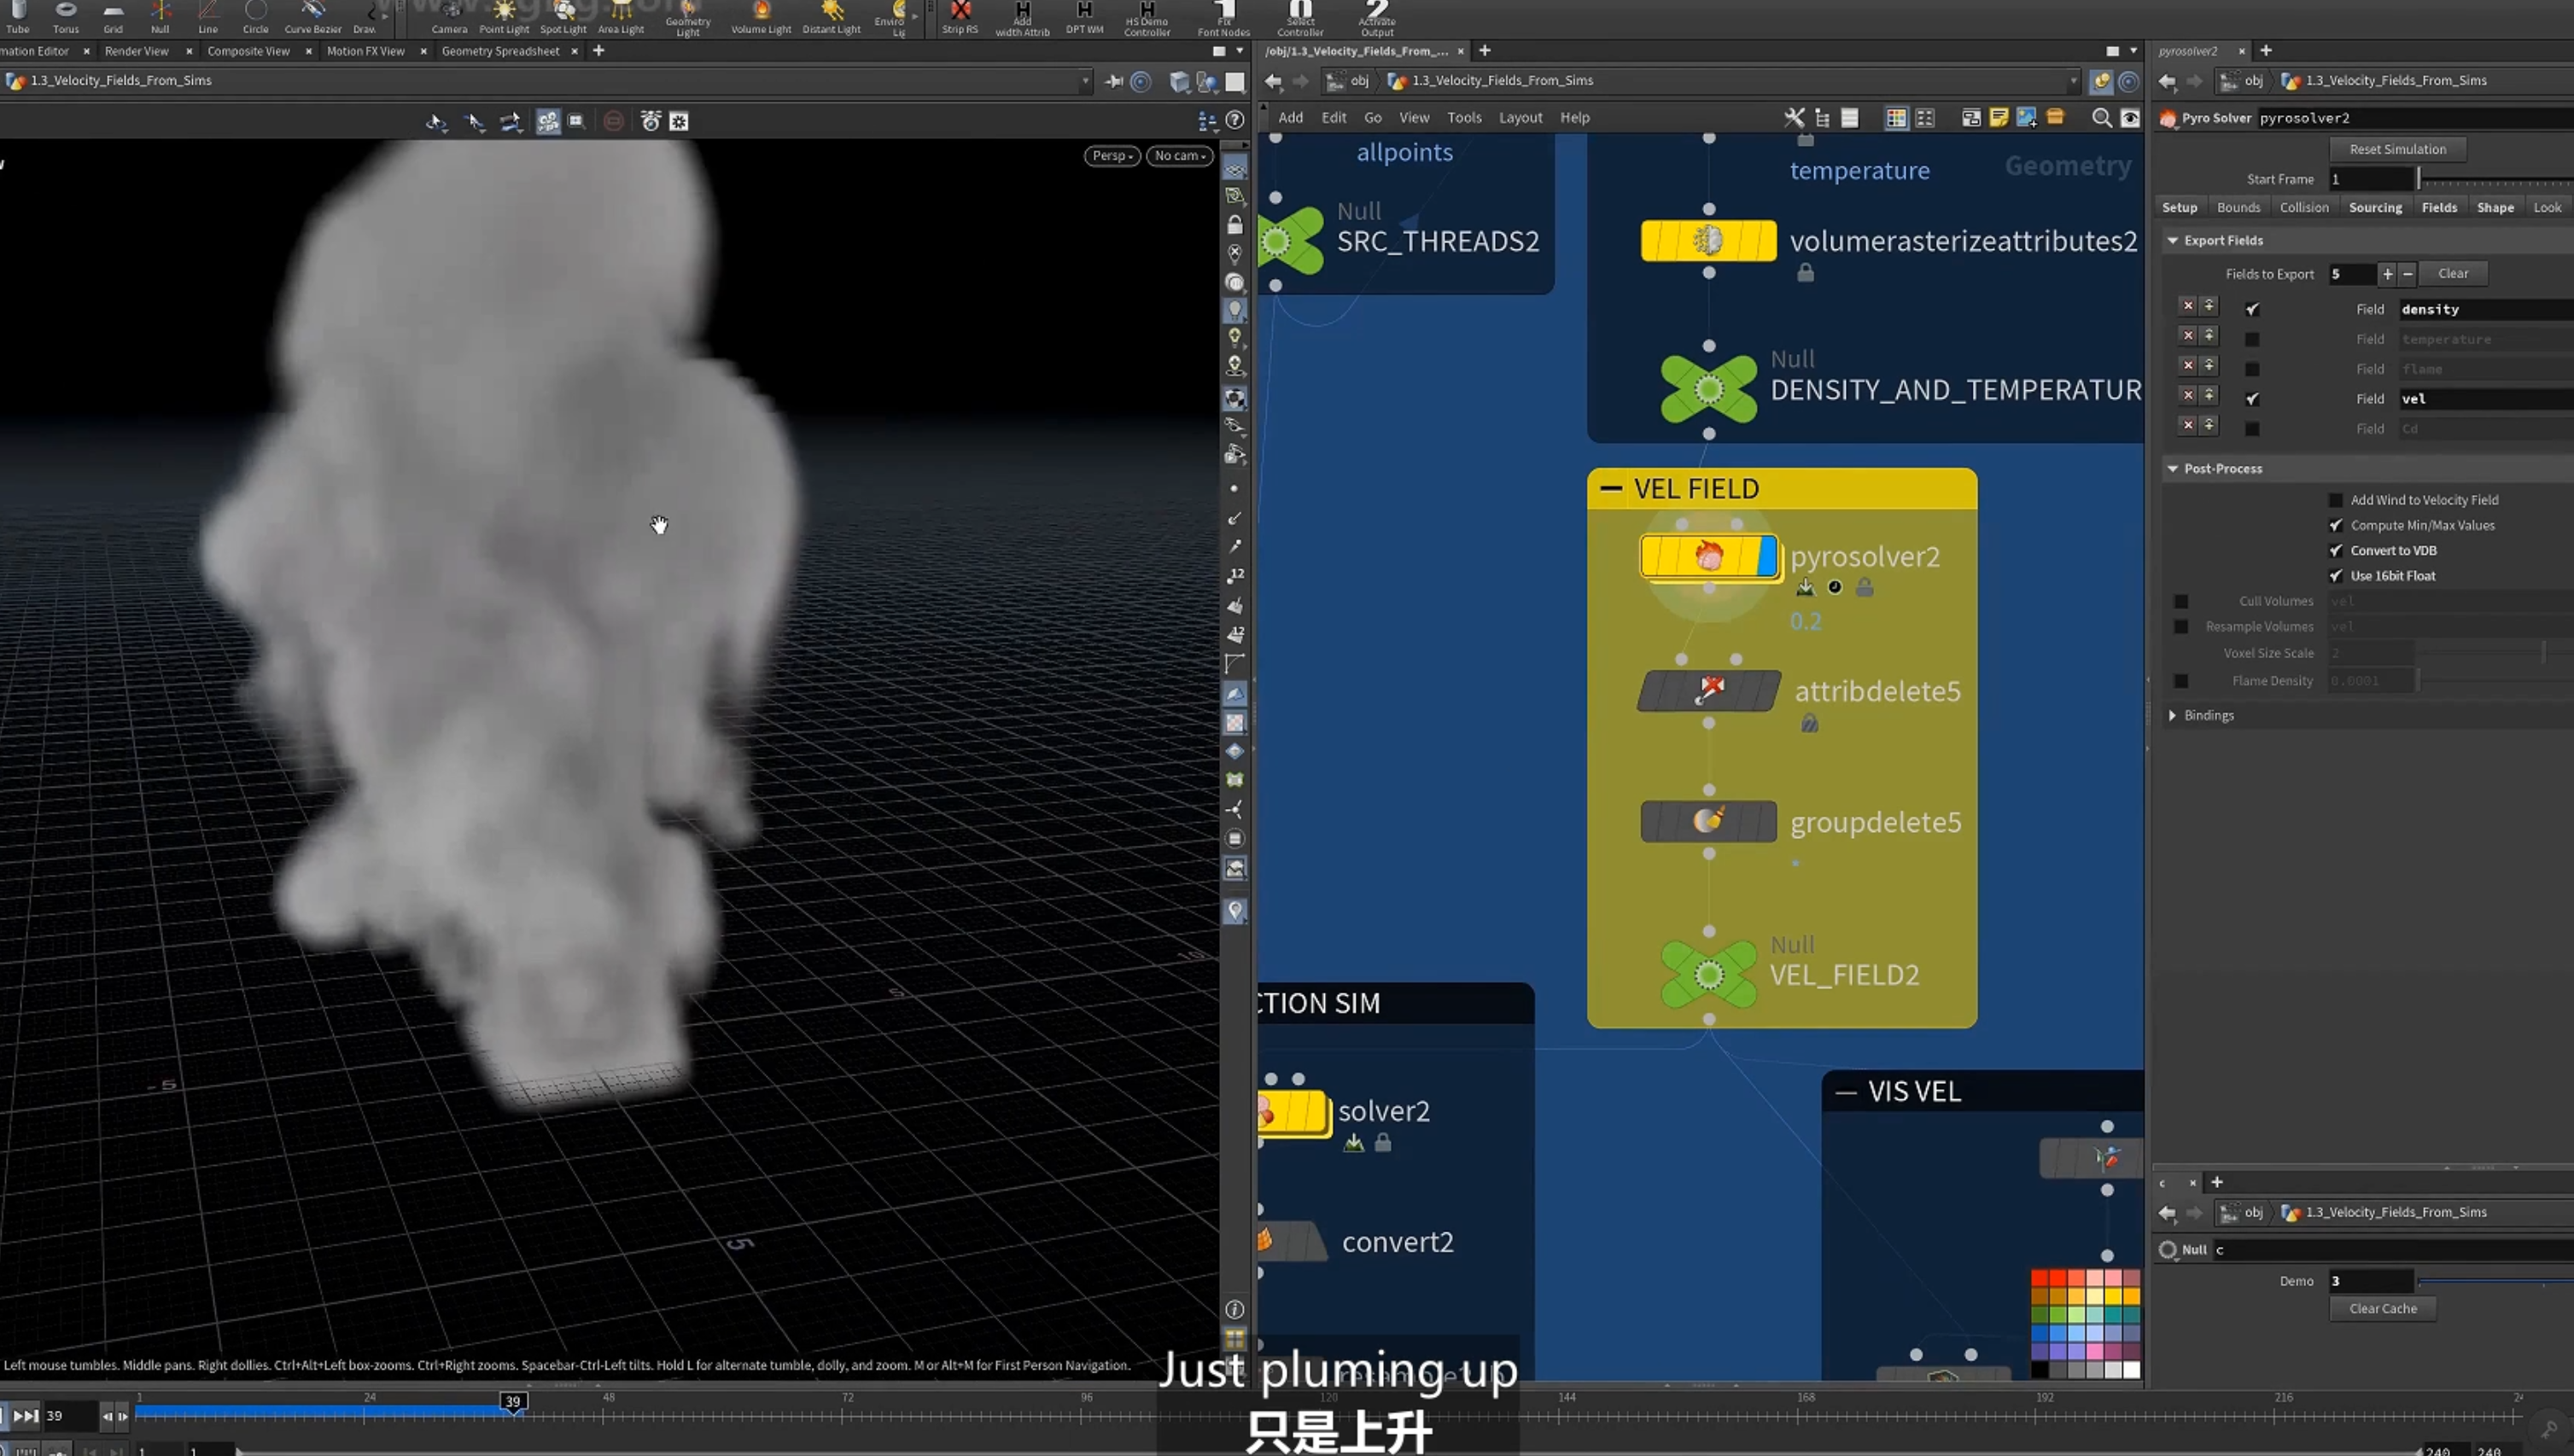
Task: Open the network editor search magnifier
Action: pos(2101,118)
